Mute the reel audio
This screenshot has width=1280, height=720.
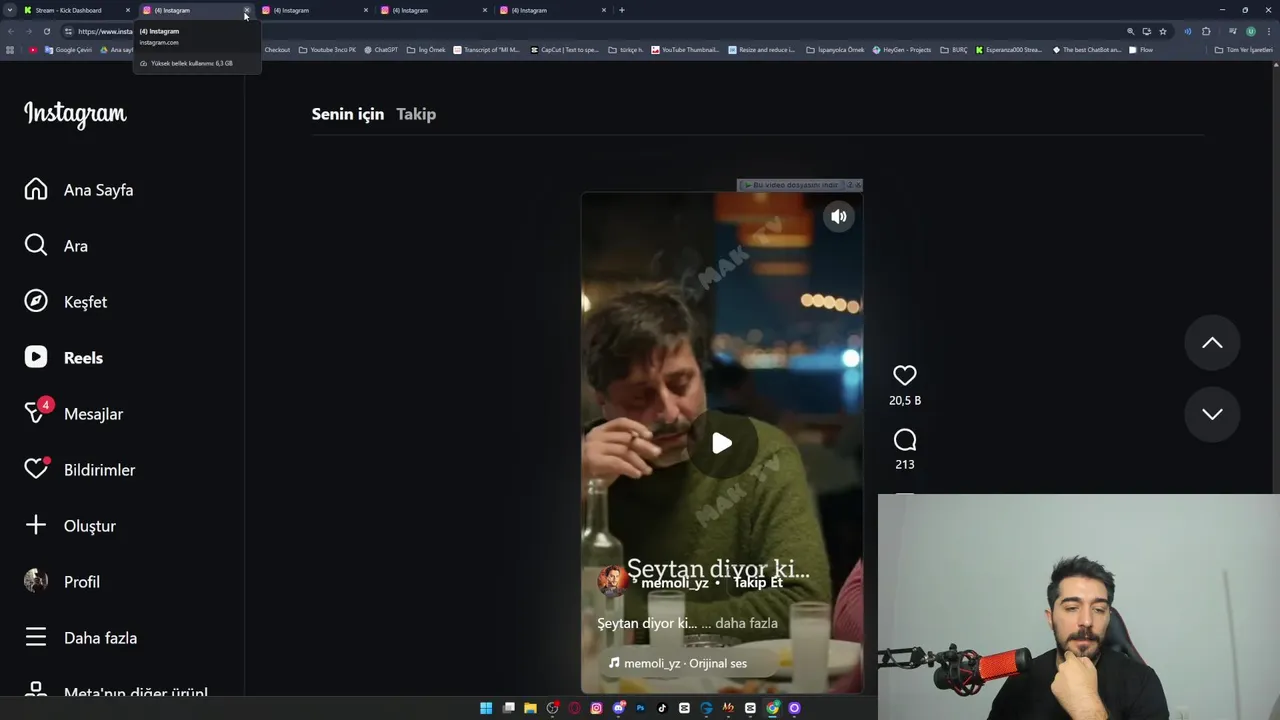[839, 216]
